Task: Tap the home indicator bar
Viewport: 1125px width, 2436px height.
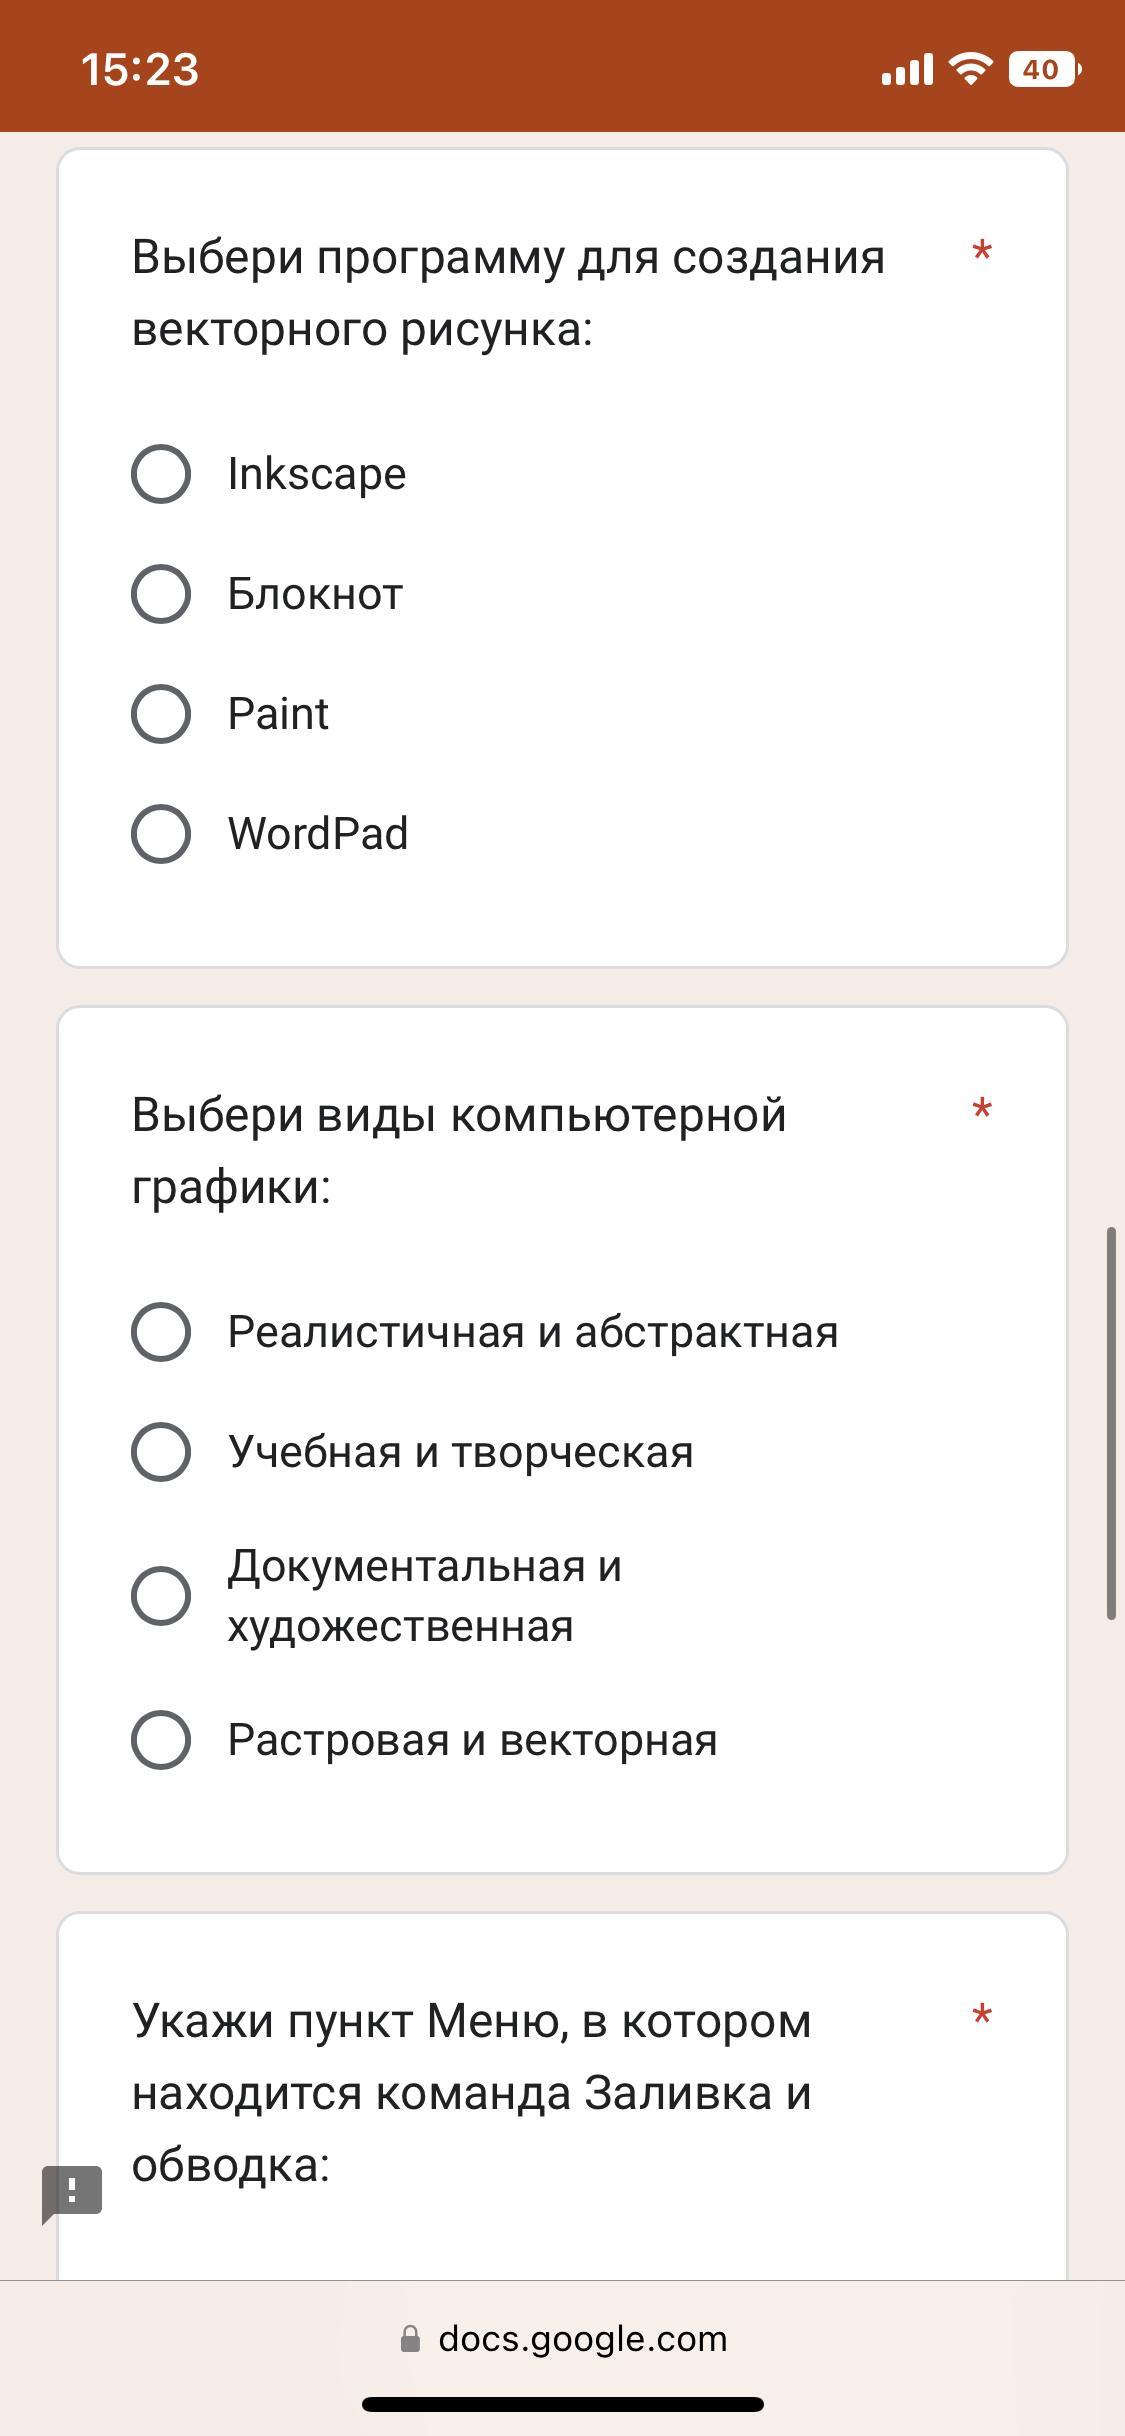Action: [563, 2404]
